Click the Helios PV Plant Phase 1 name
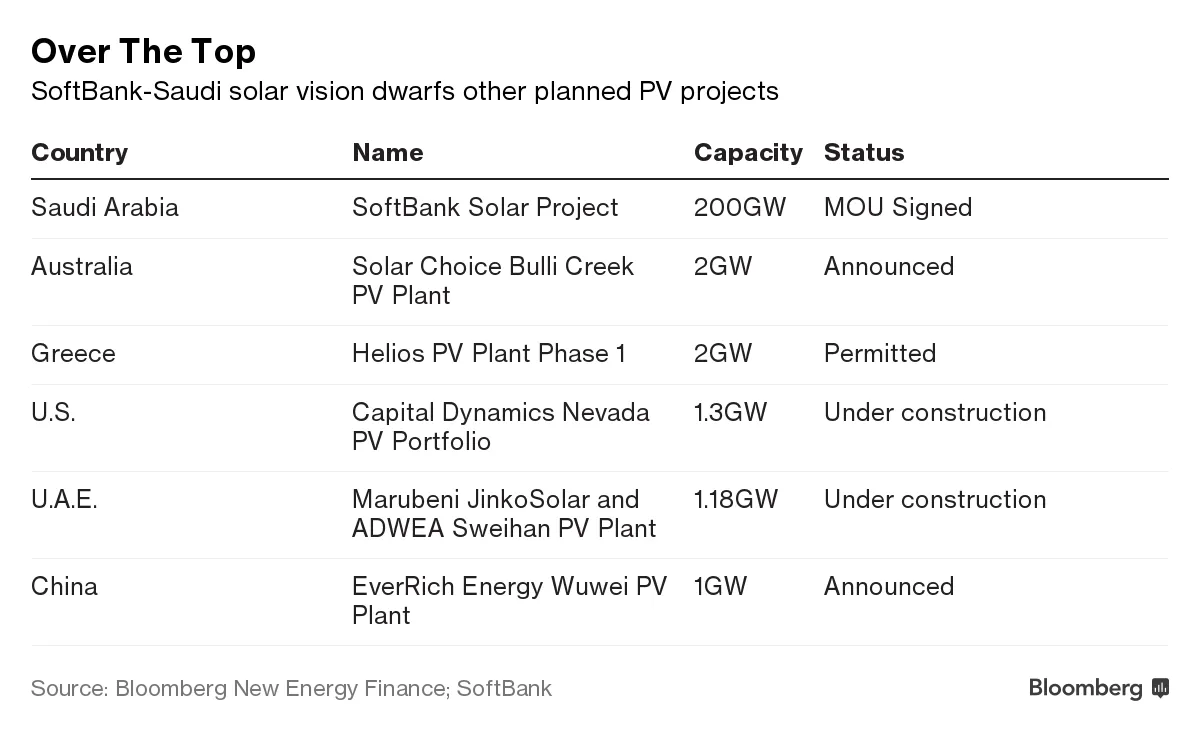Viewport: 1200px width, 732px height. [x=488, y=353]
